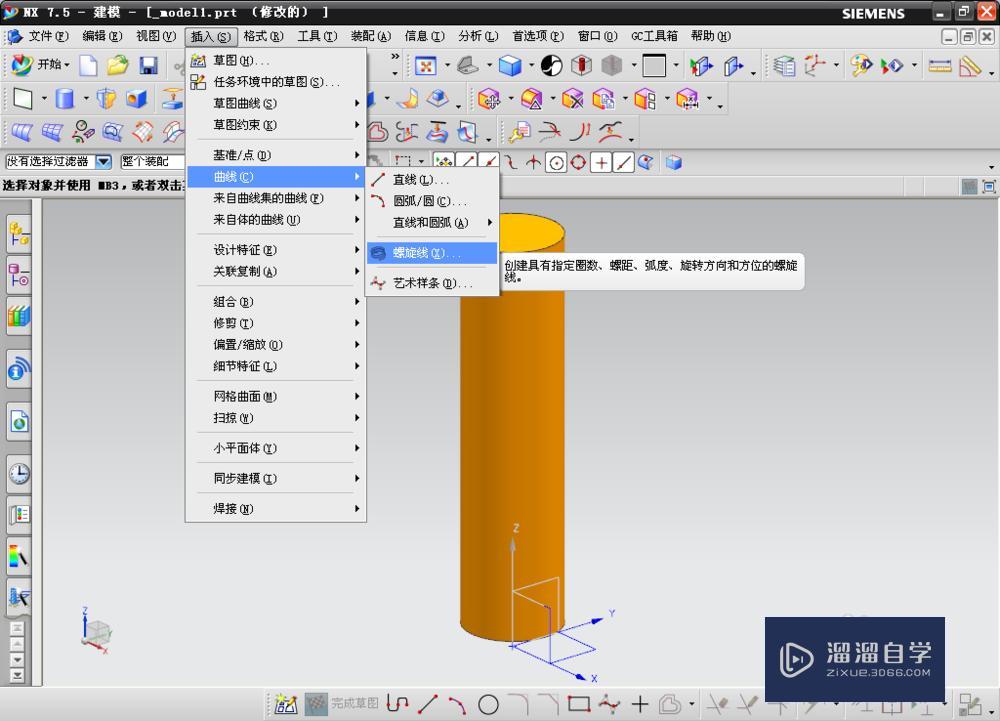The height and width of the screenshot is (721, 1000).
Task: Click the measure angle protractor icon
Action: (970, 66)
